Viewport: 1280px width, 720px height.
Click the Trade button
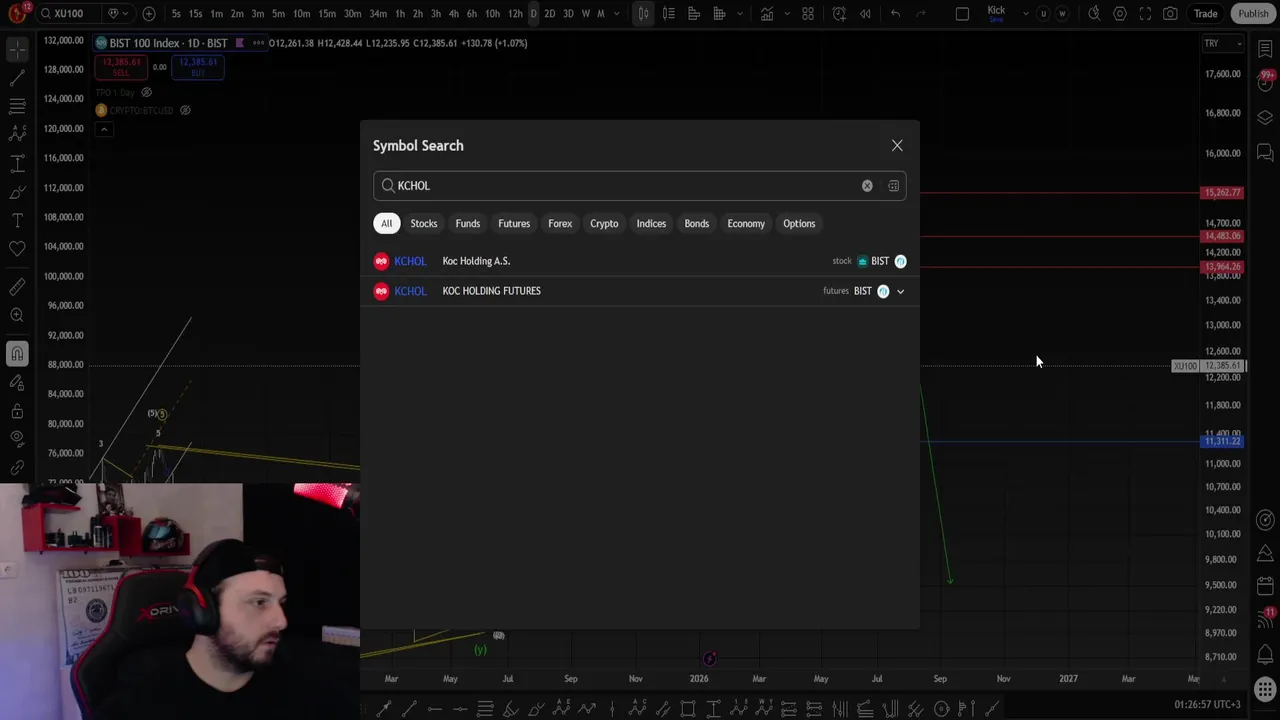click(1205, 14)
